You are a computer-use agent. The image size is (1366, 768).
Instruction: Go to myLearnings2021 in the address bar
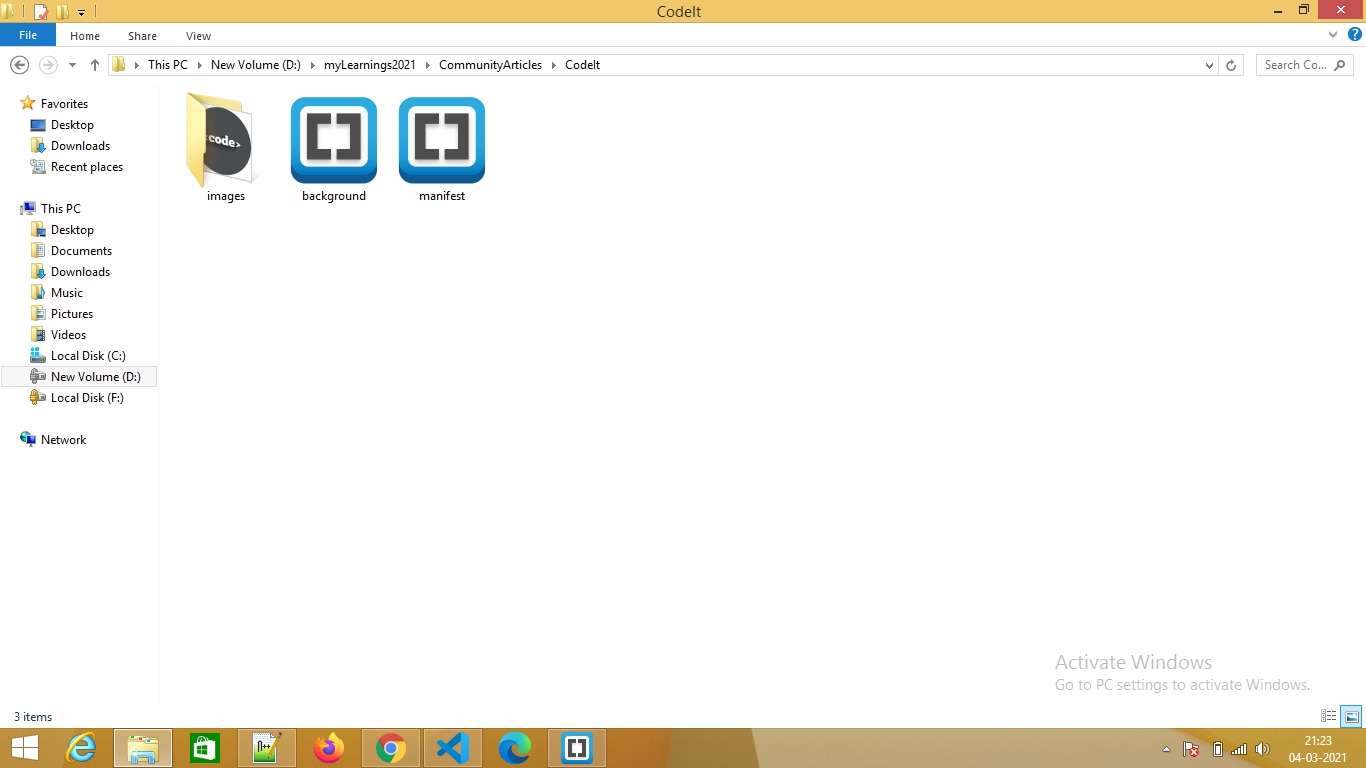[x=370, y=65]
